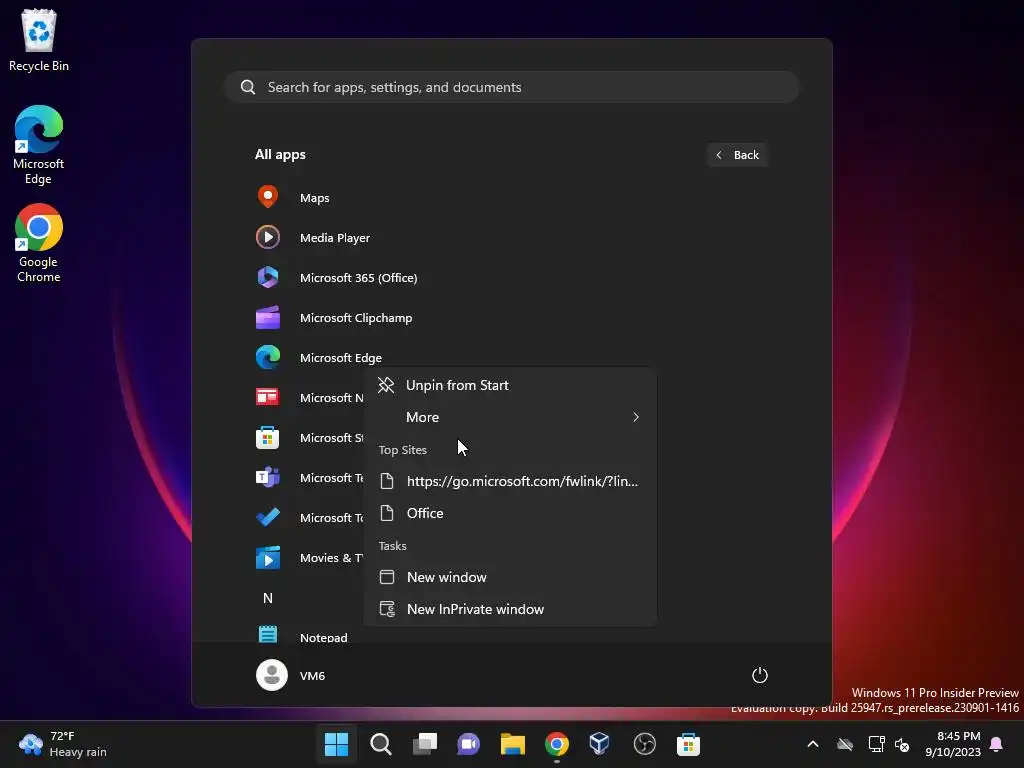Launch Media Player app icon
This screenshot has height=768, width=1024.
tap(268, 237)
